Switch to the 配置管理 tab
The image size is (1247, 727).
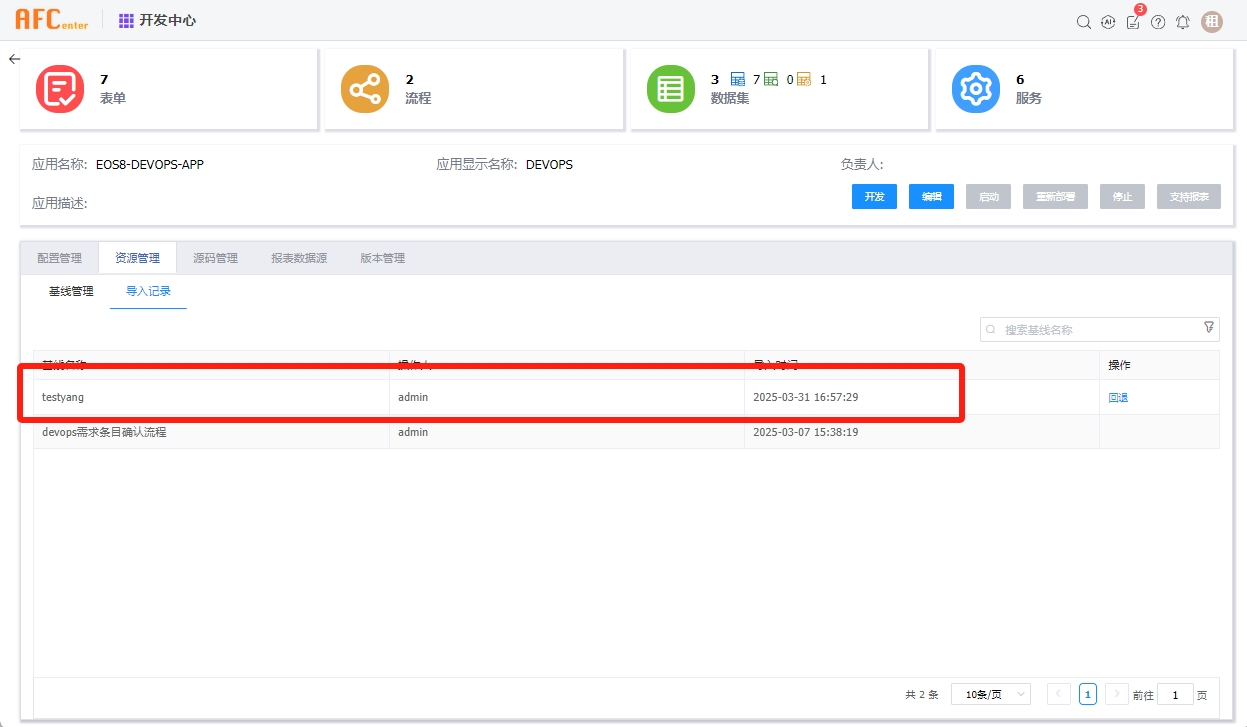pos(60,258)
